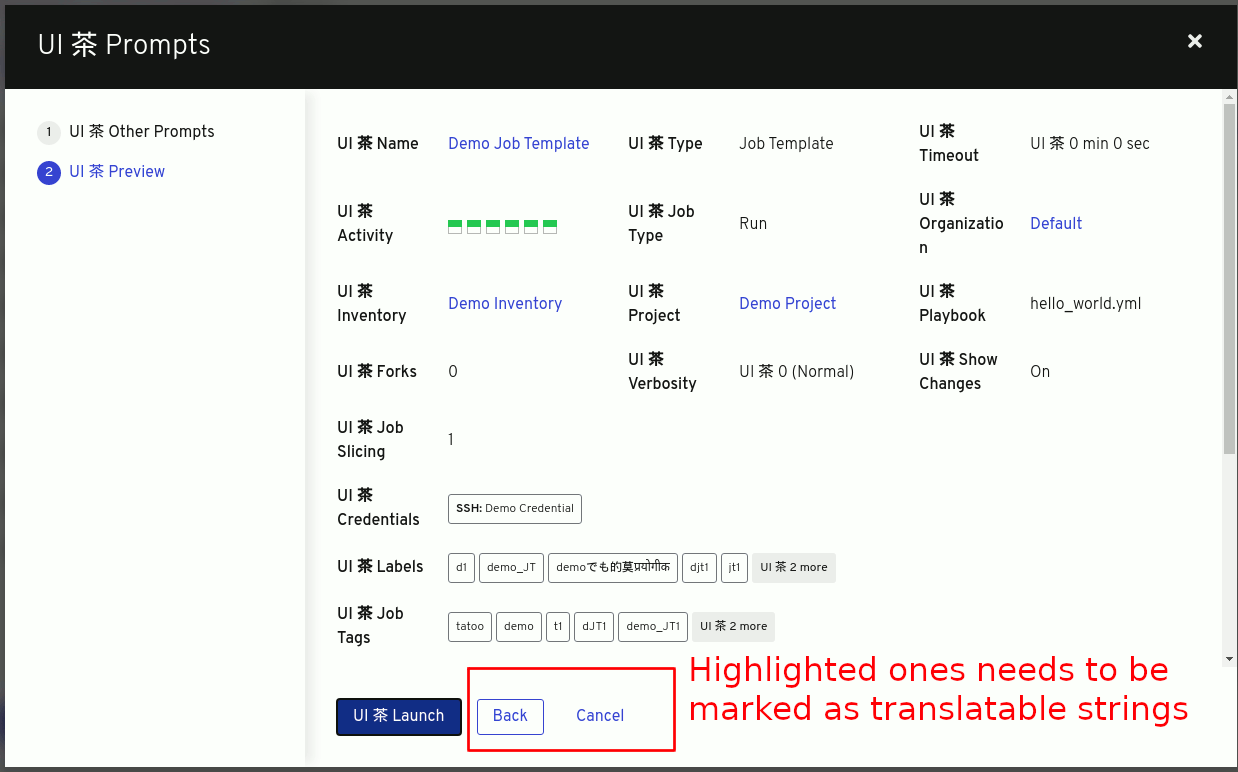Click the jt1 label chip
Screen dimensions: 1238x772
tap(734, 567)
